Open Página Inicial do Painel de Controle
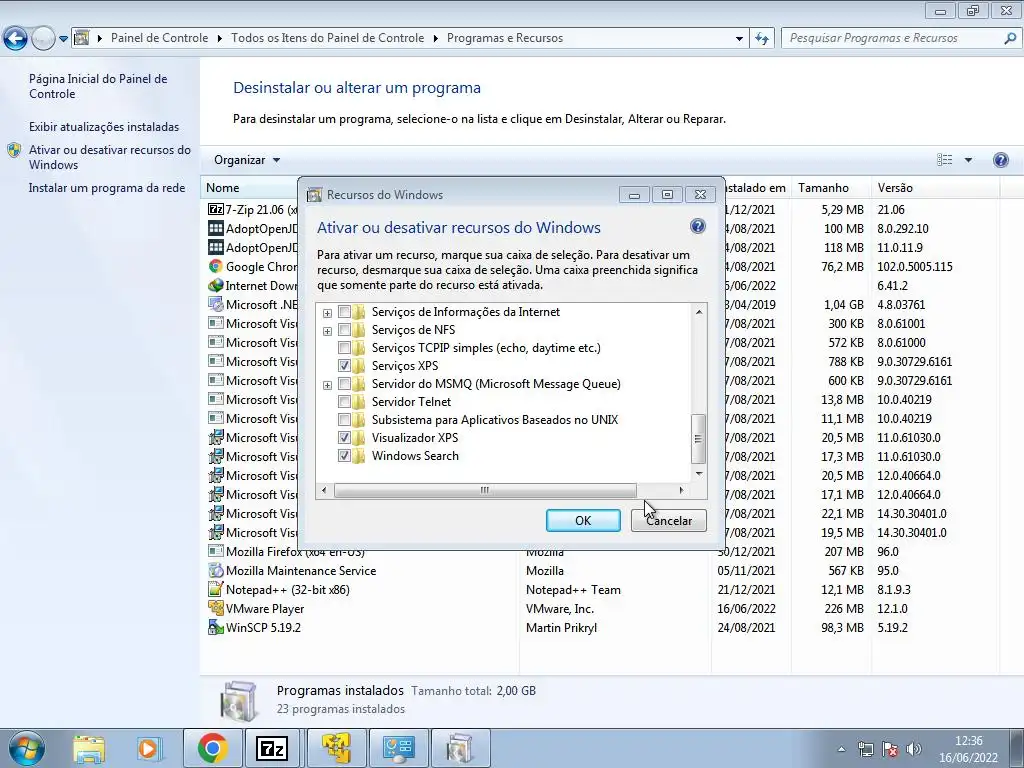The width and height of the screenshot is (1024, 768). tap(98, 86)
